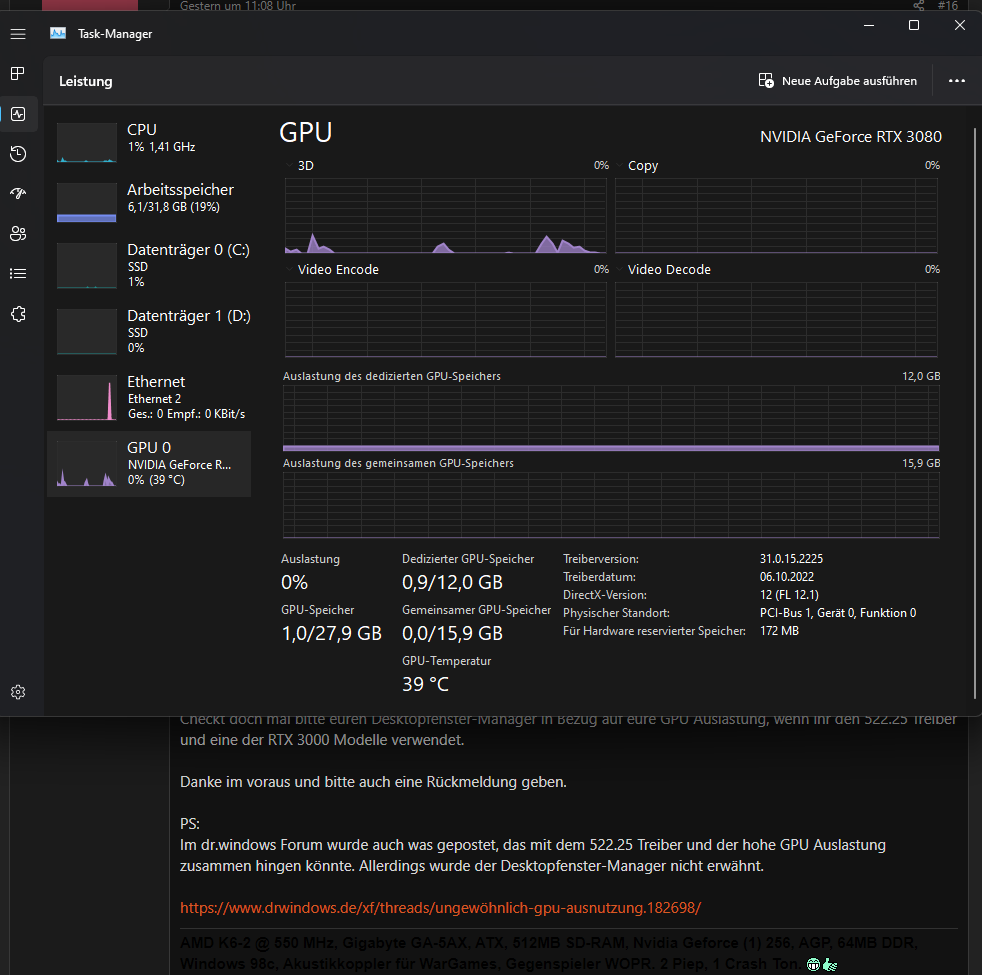Viewport: 982px width, 975px height.
Task: Click the driver version value 31.0.15.2225
Action: point(791,559)
